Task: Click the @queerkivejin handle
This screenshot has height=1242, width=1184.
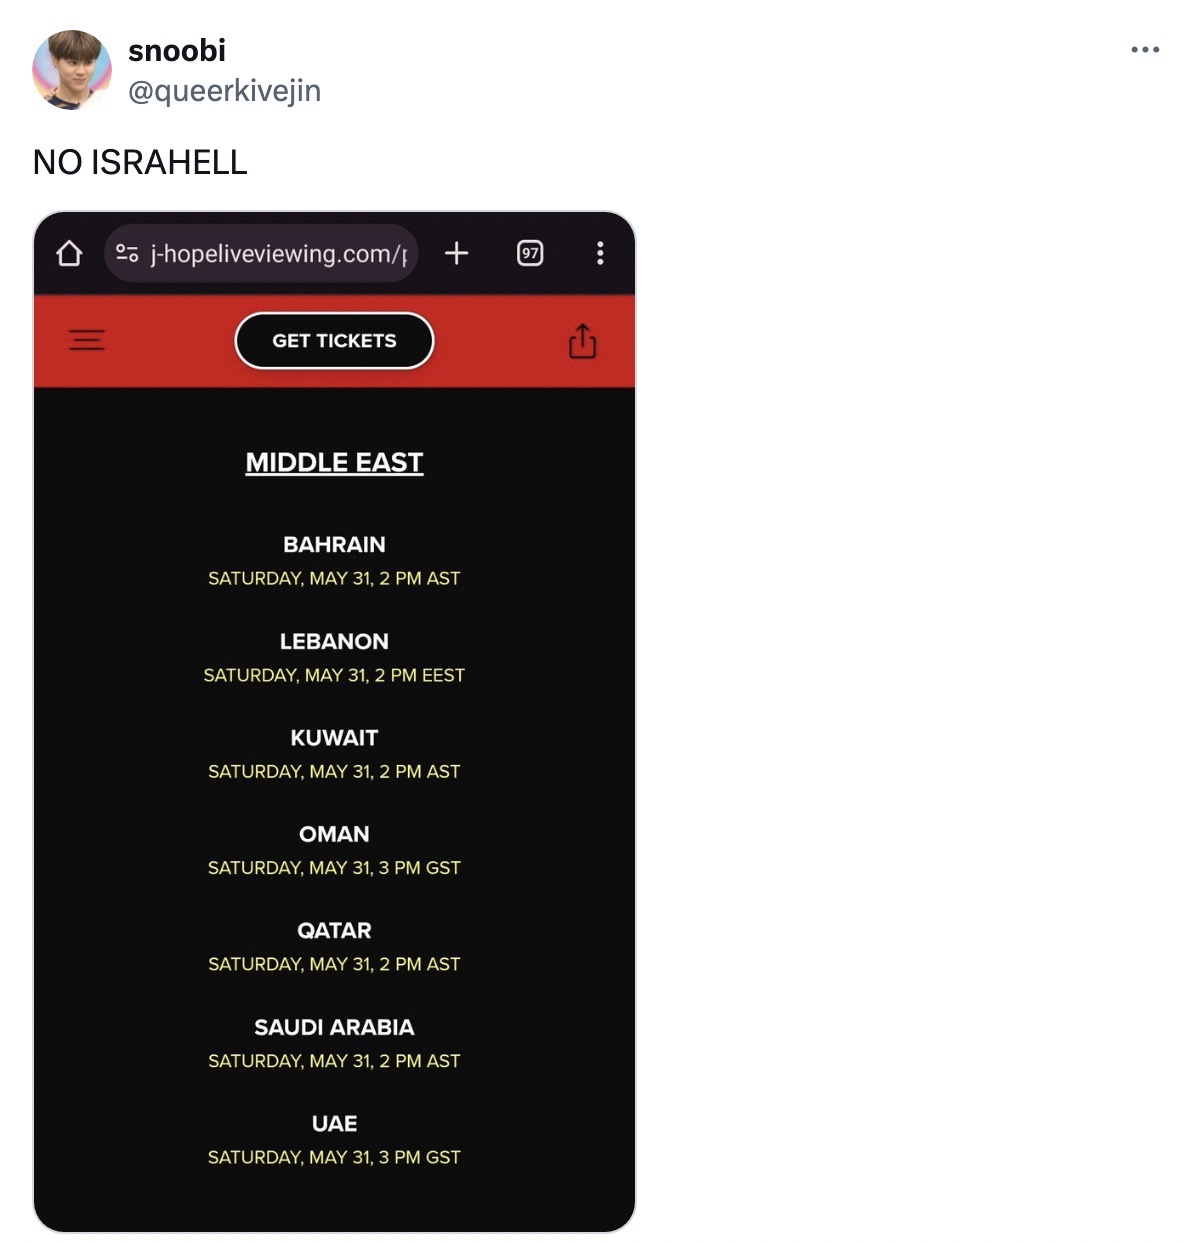Action: [x=224, y=91]
